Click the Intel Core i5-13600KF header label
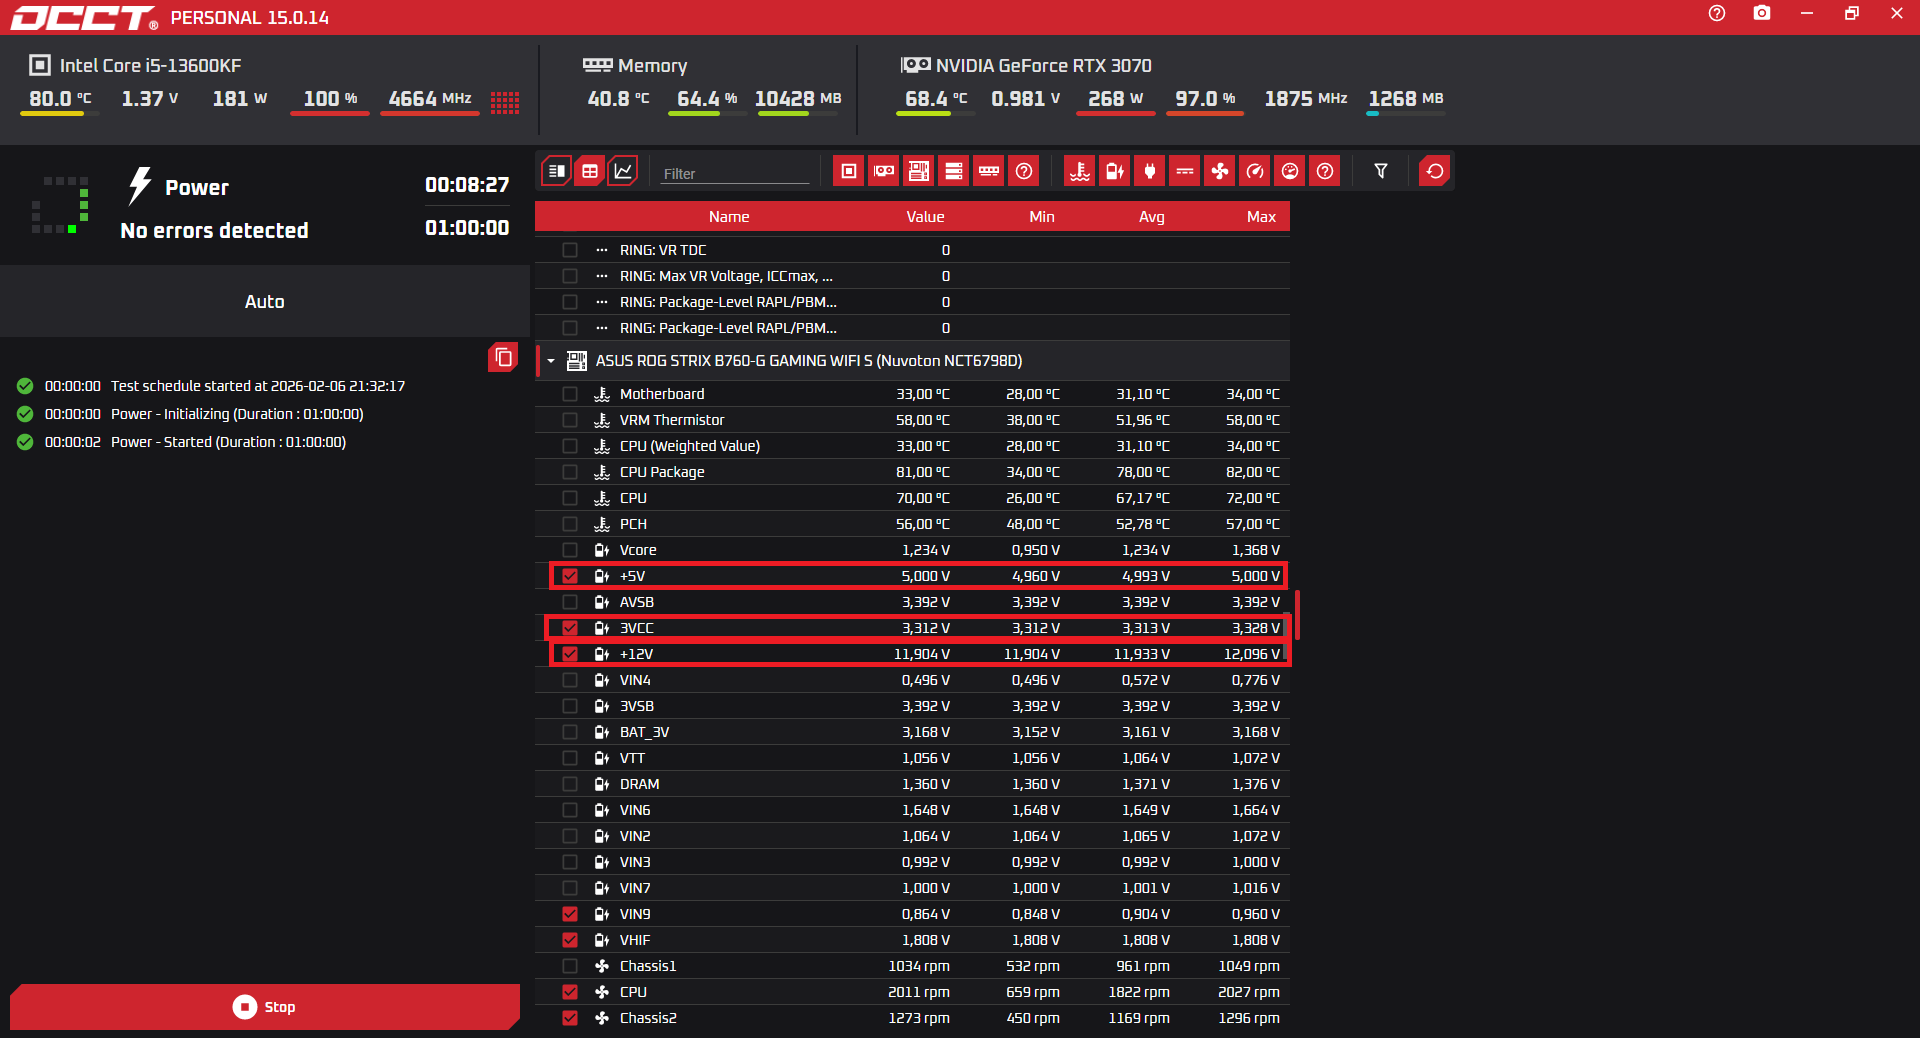This screenshot has width=1920, height=1038. [x=150, y=65]
